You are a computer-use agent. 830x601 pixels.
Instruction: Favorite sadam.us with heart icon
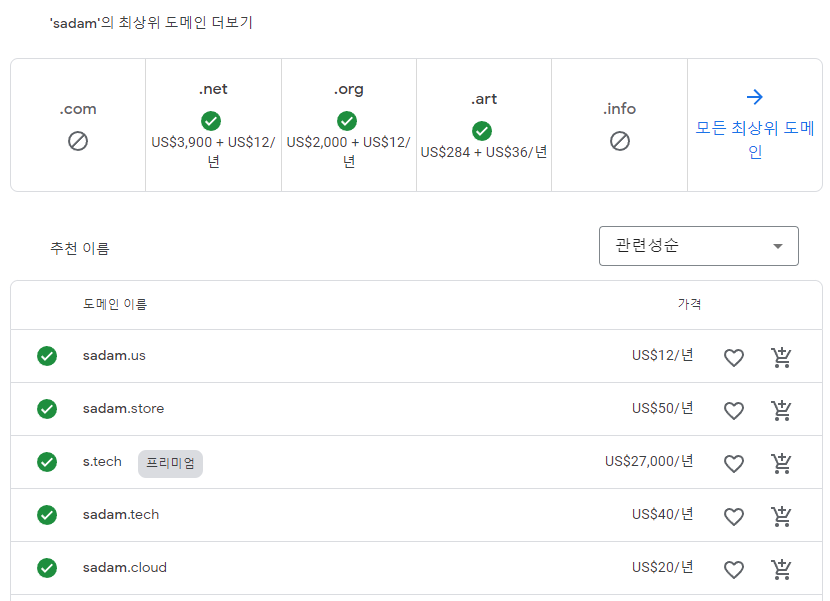pyautogui.click(x=734, y=357)
